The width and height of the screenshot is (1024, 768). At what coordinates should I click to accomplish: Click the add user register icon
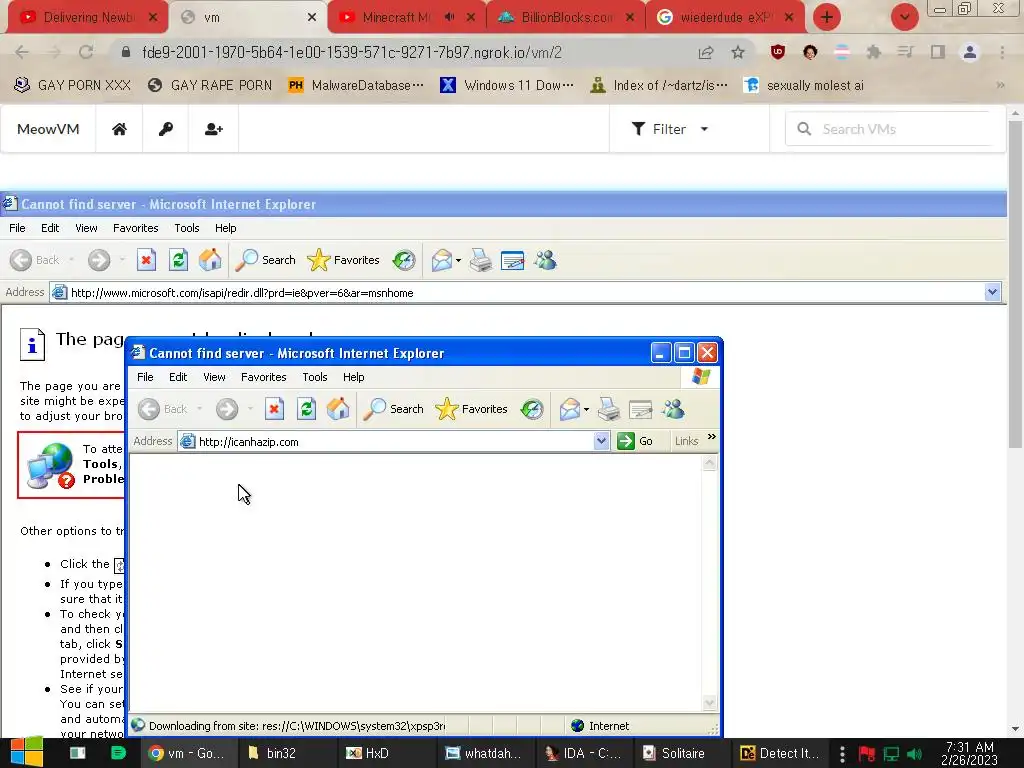click(x=214, y=129)
